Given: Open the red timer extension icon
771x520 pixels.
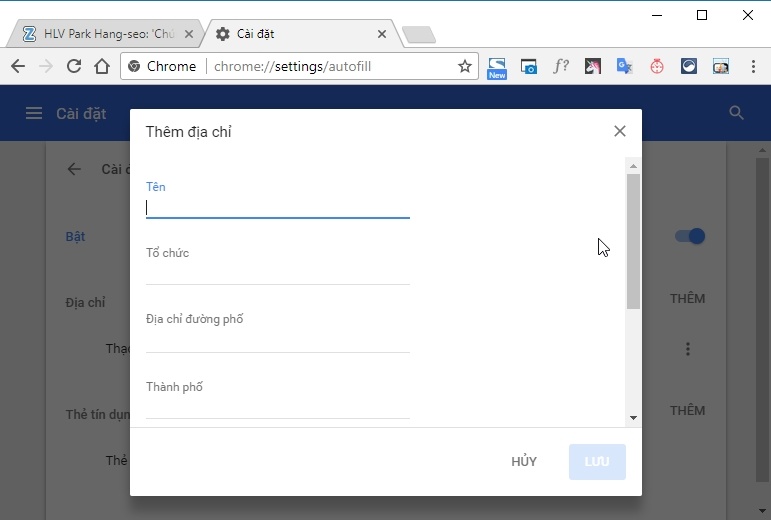Looking at the screenshot, I should point(657,66).
